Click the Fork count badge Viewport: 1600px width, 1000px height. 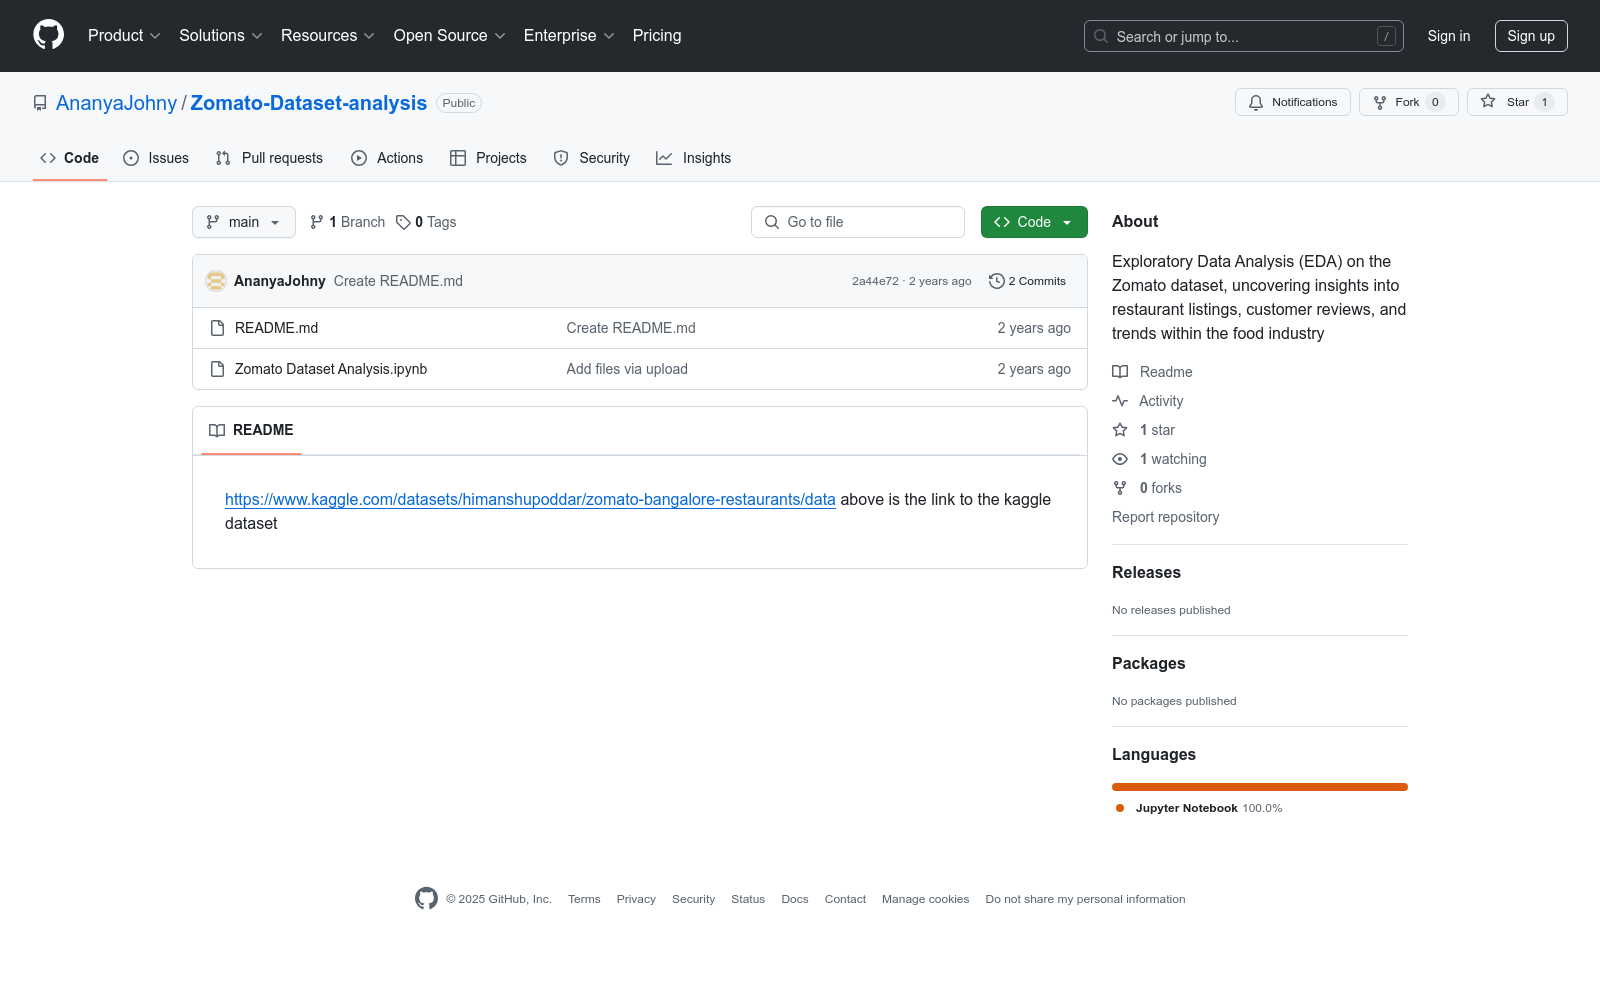[x=1435, y=102]
